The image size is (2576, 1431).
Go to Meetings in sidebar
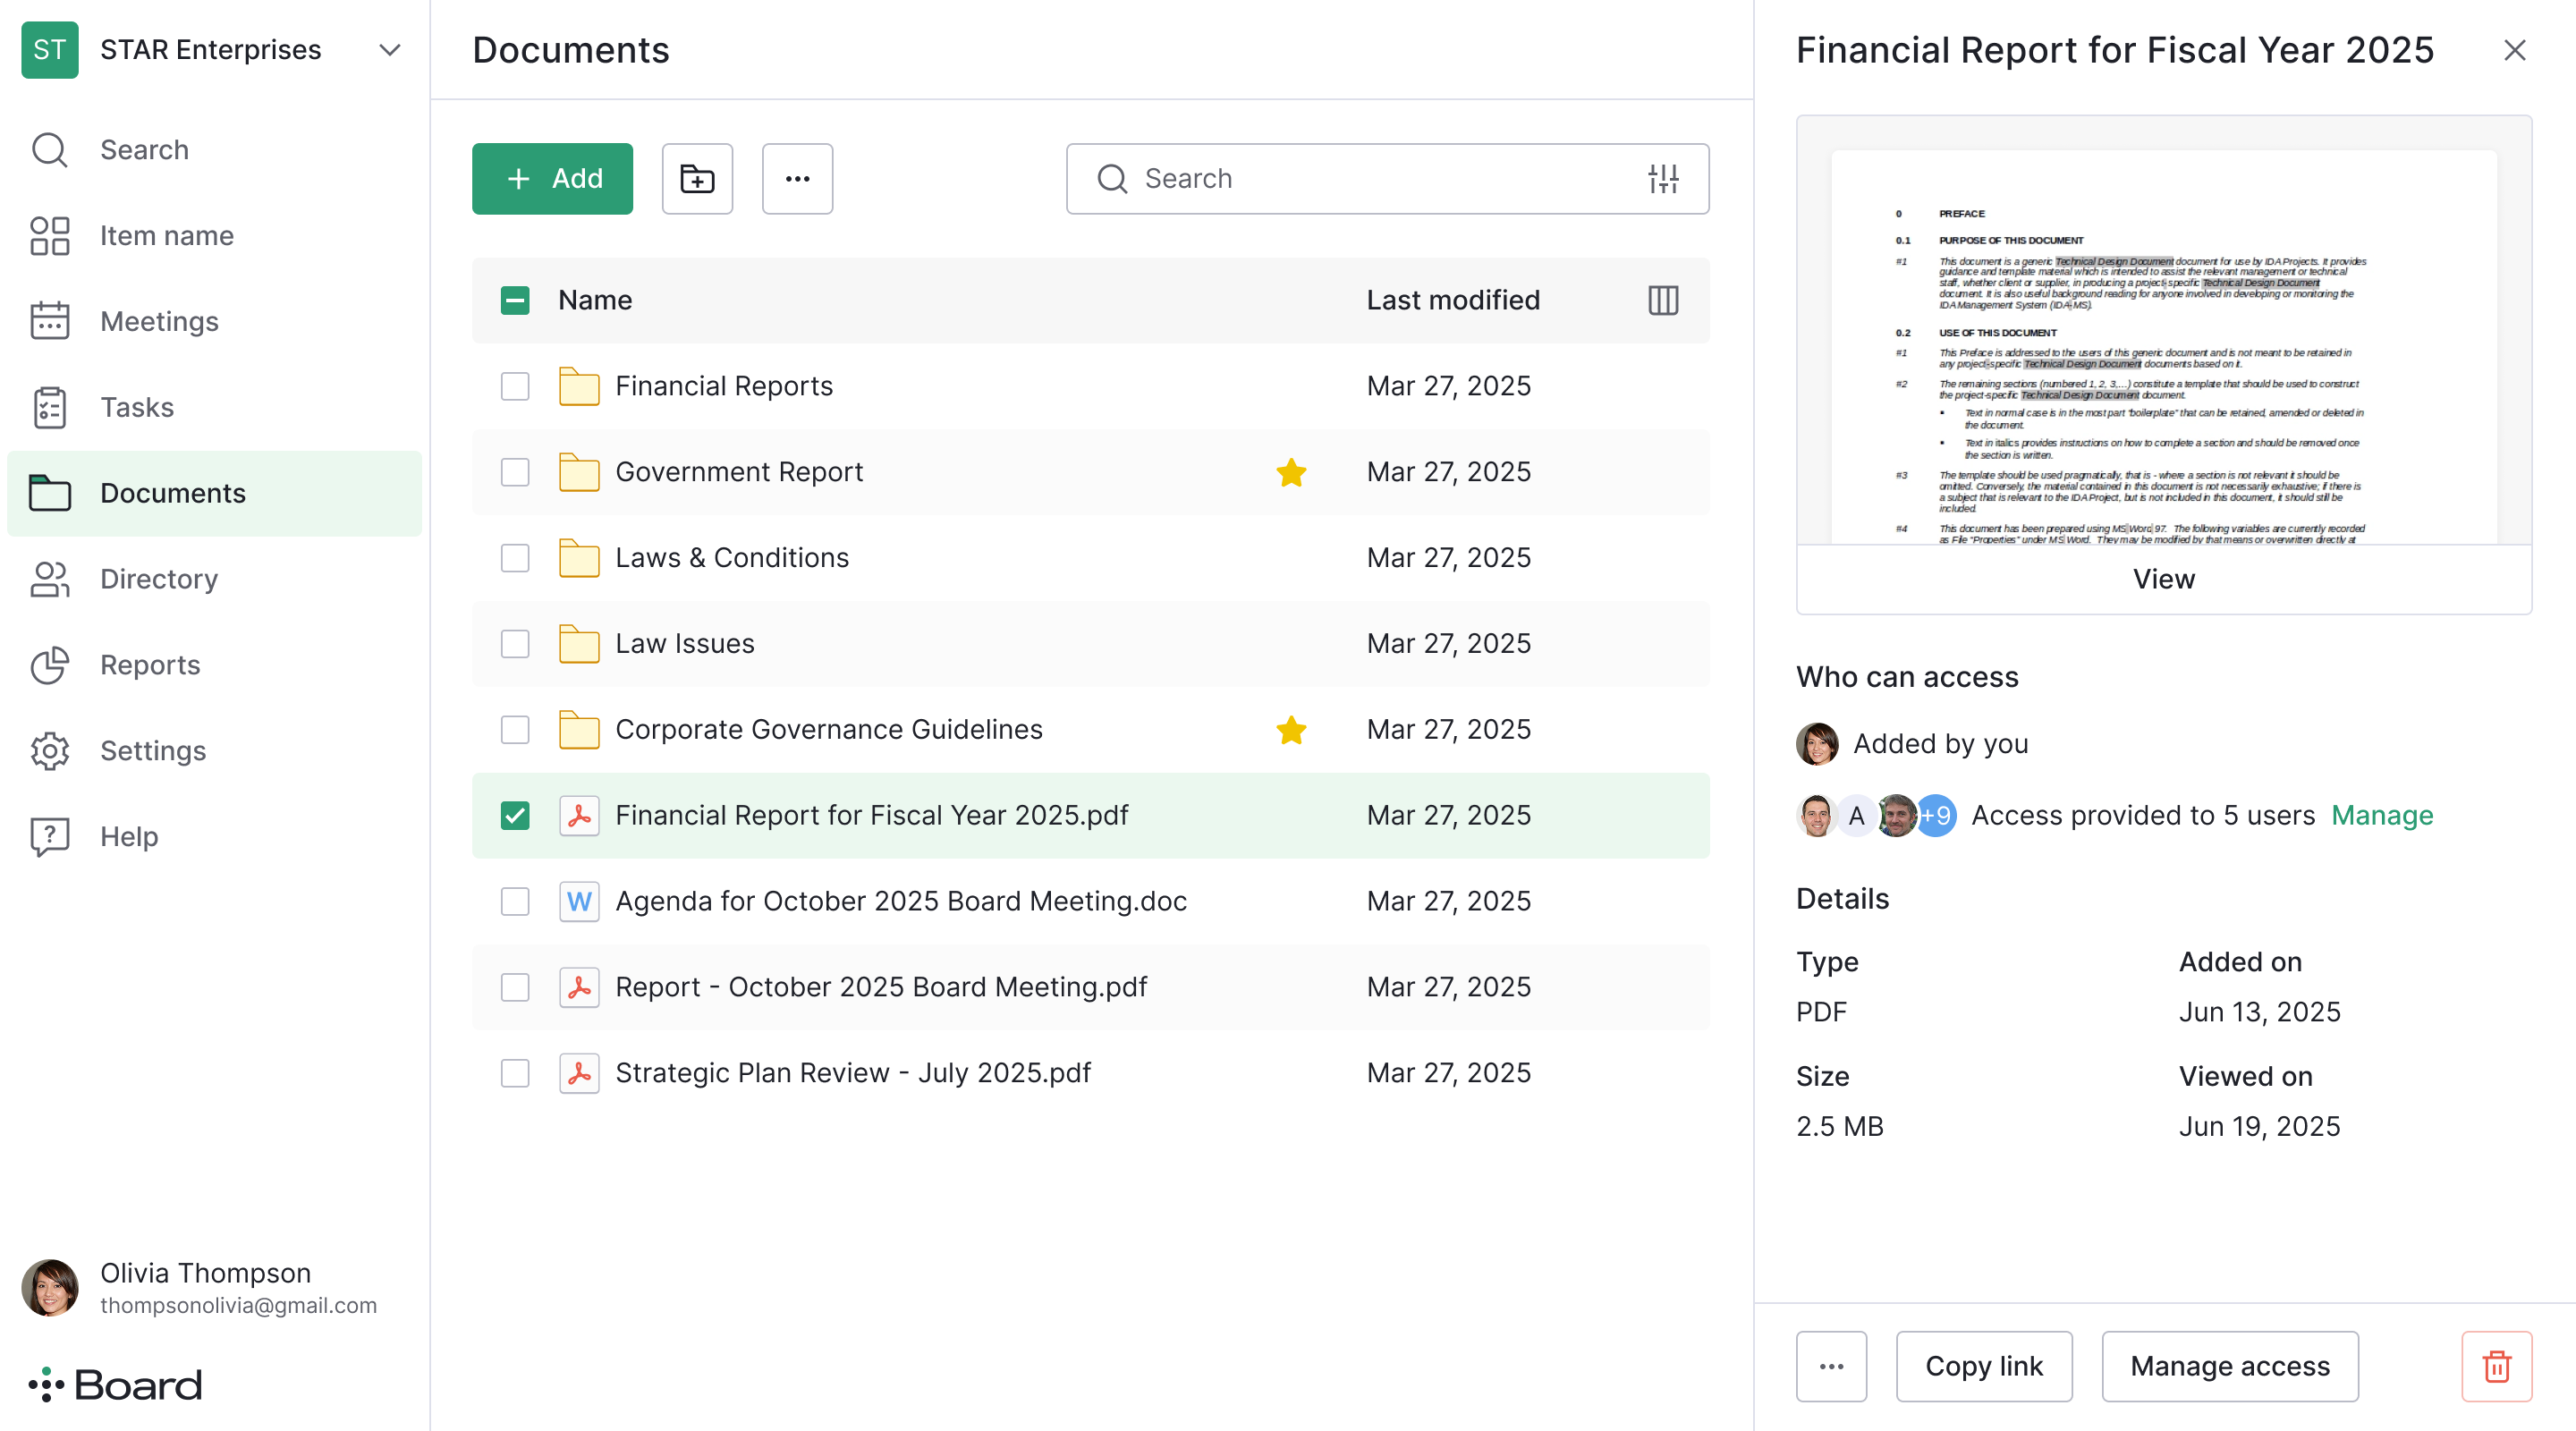[x=159, y=321]
